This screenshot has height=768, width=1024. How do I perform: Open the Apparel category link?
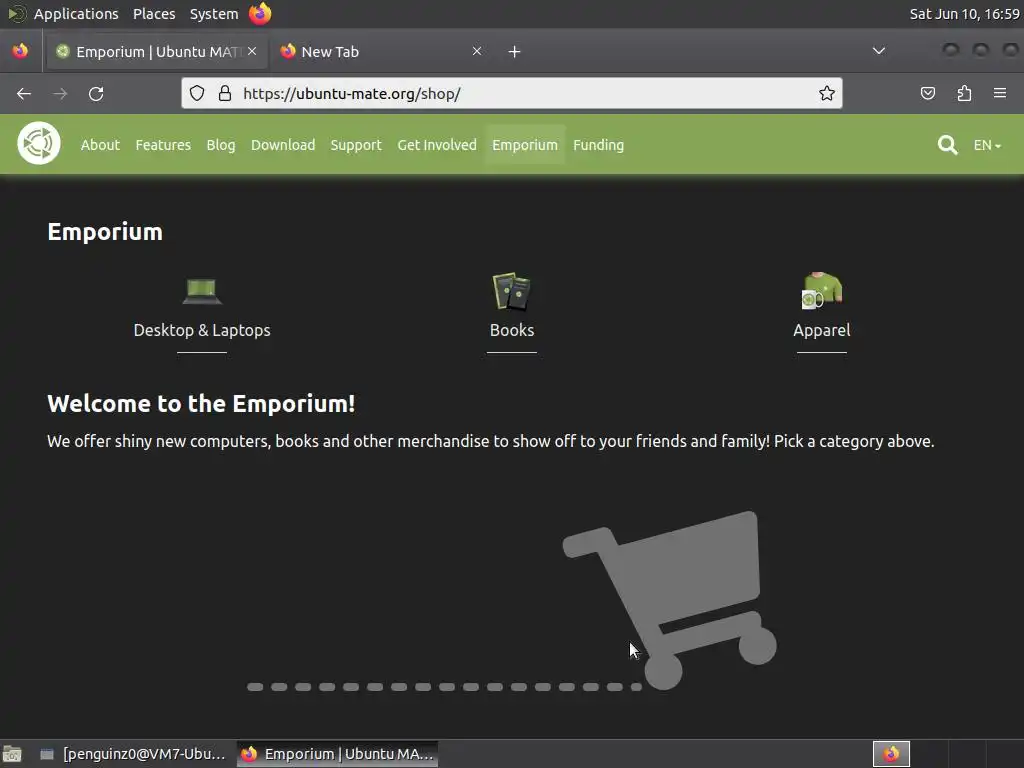822,330
